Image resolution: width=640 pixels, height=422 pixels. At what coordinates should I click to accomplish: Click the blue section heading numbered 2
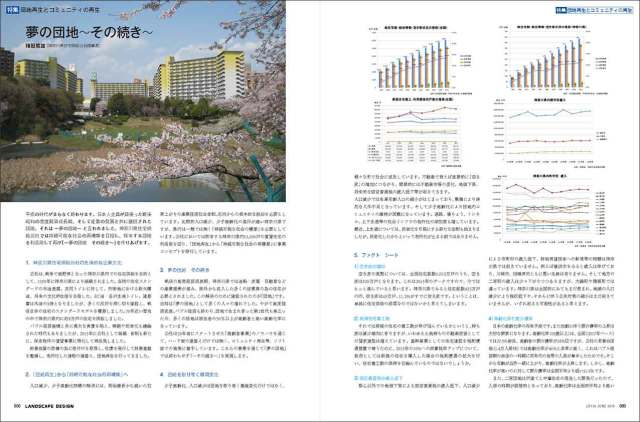click(77, 374)
